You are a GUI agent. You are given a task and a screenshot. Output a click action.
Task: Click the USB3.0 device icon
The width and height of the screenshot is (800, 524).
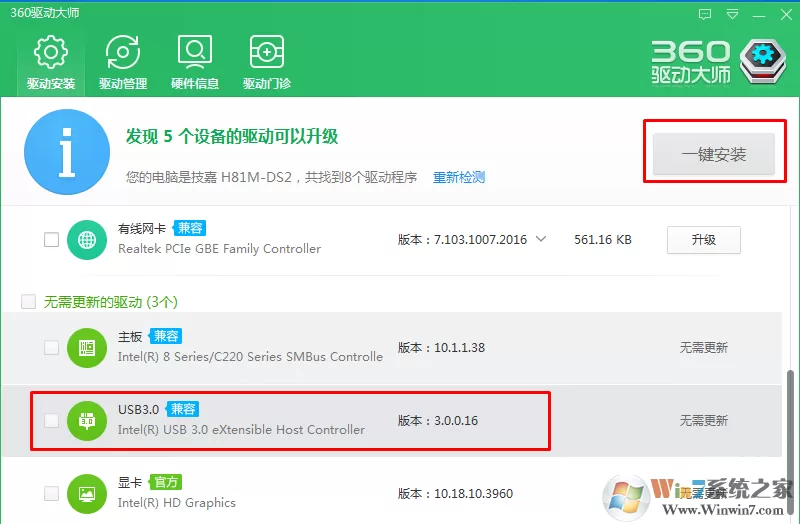[x=87, y=421]
